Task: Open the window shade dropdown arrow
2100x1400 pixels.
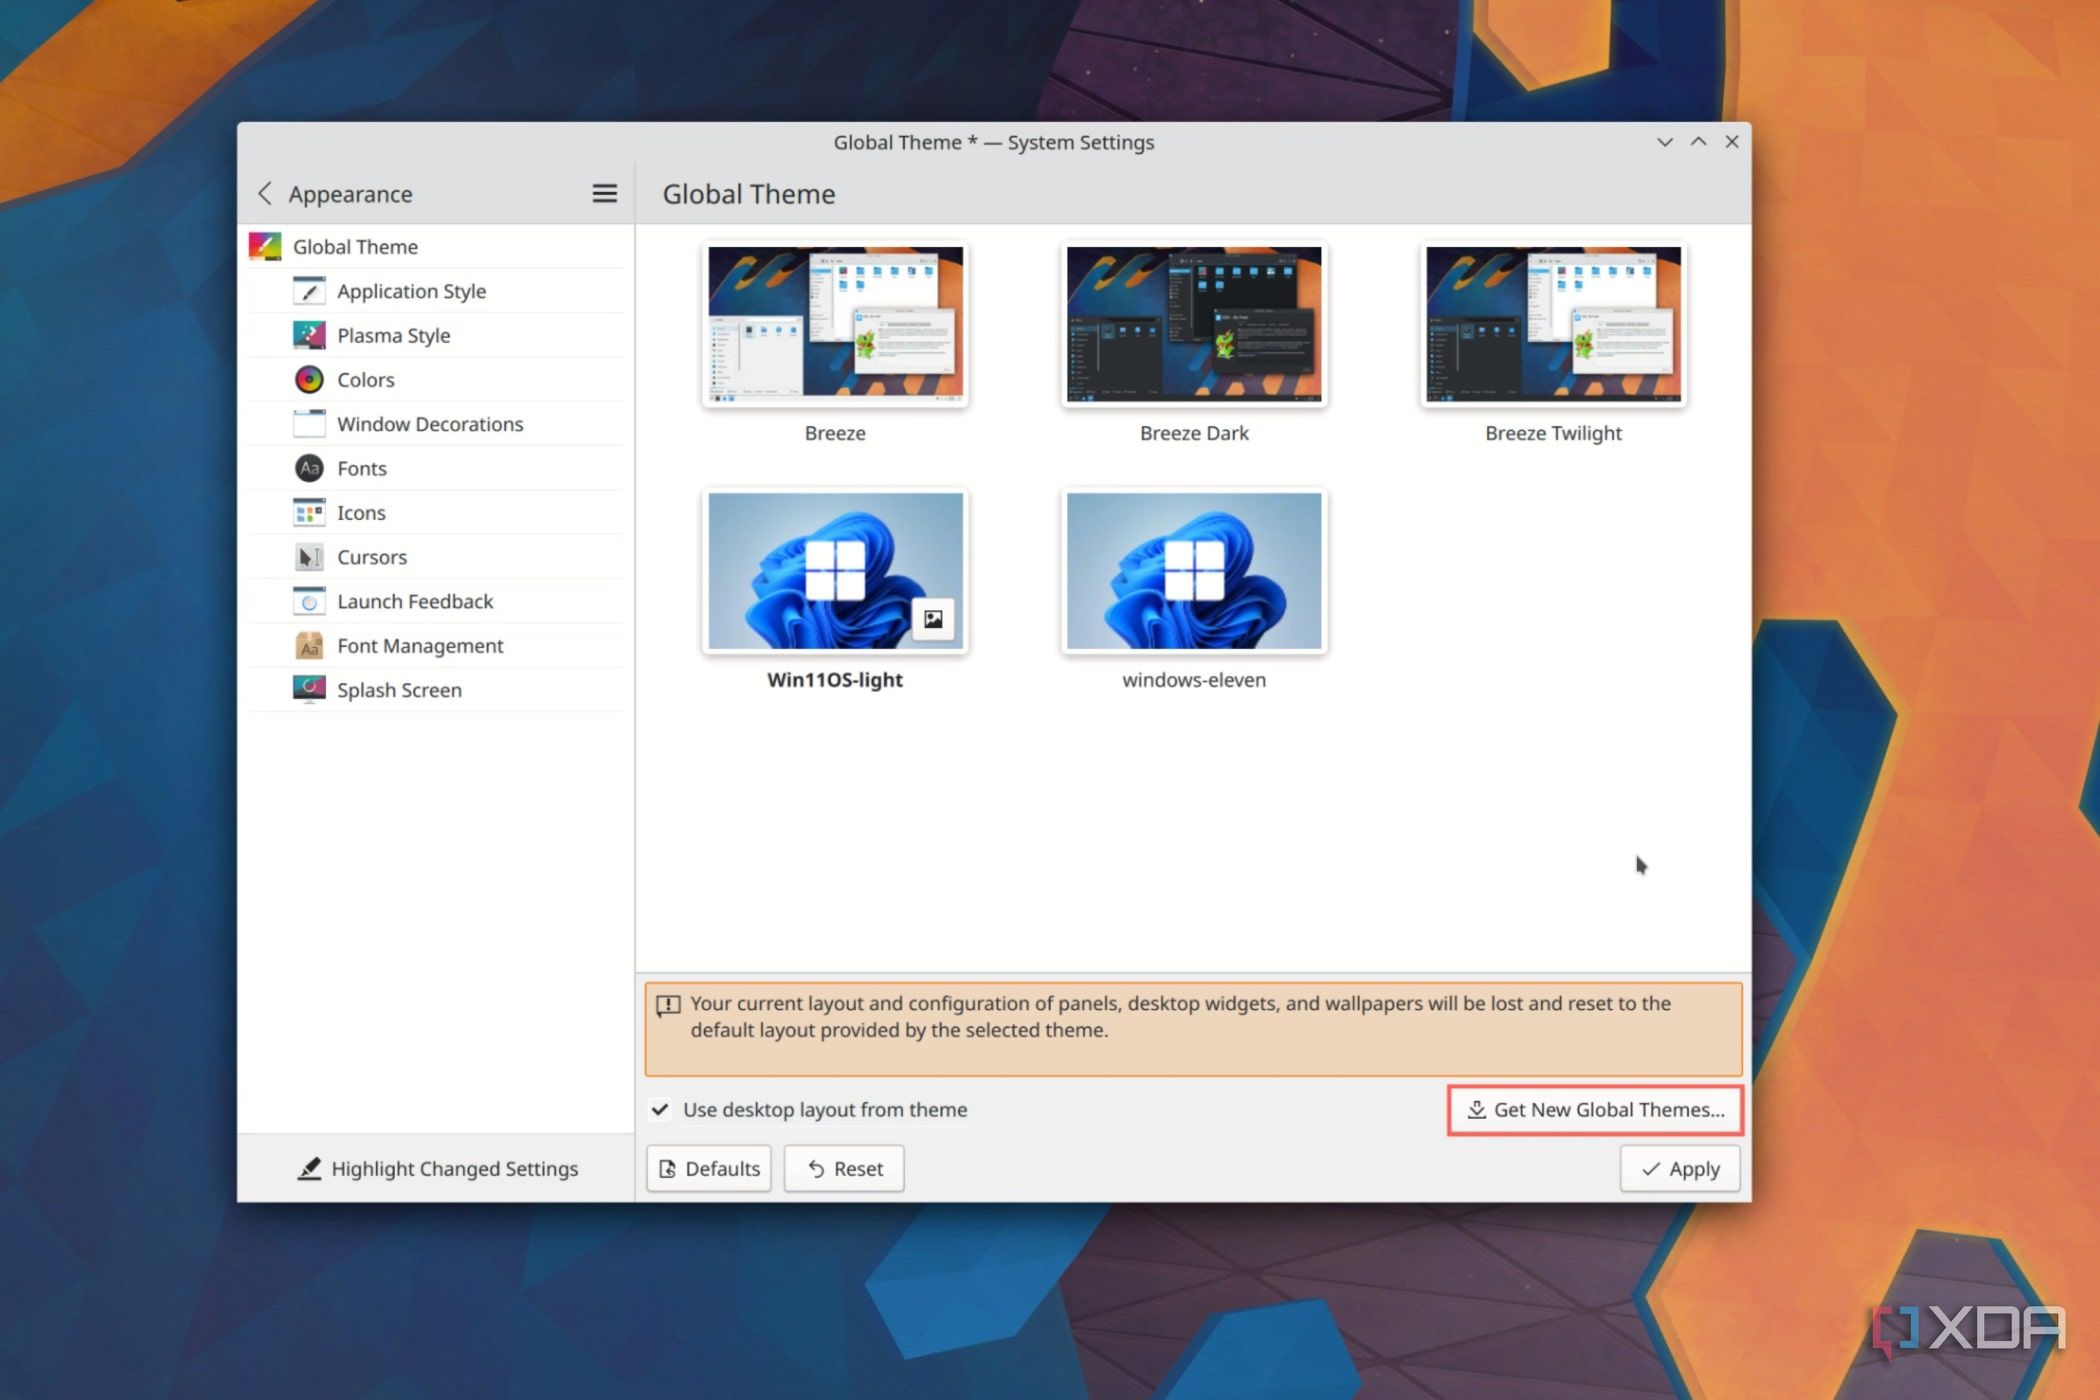Action: coord(1663,142)
